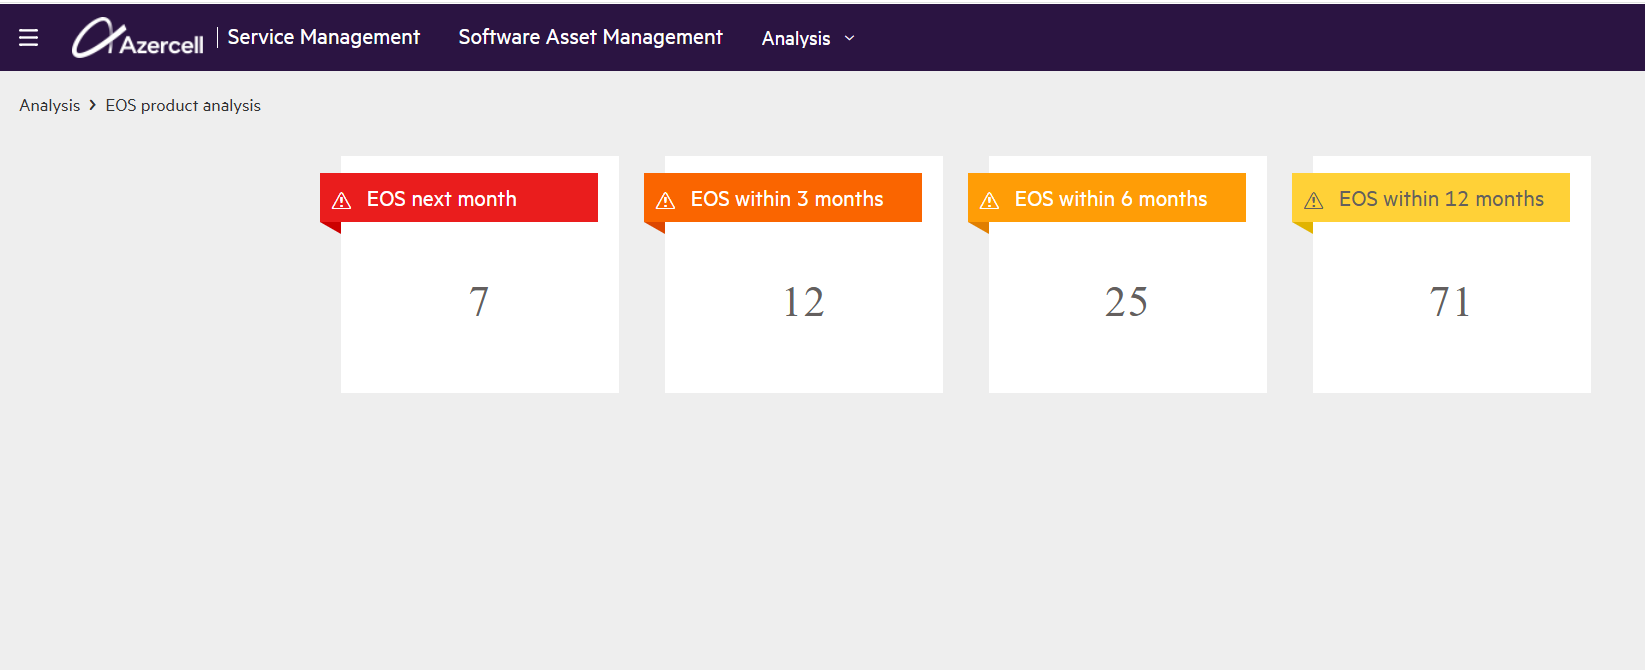Select EOS product analysis breadcrumb item
The width and height of the screenshot is (1645, 670).
click(x=183, y=105)
